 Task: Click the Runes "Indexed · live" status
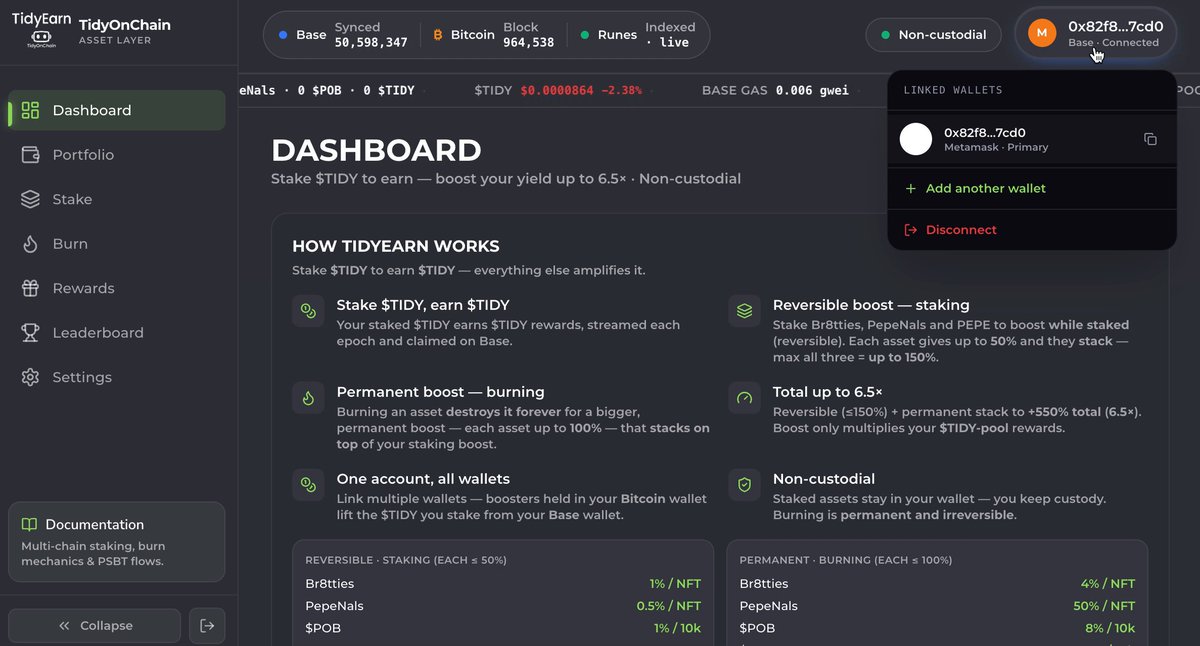click(x=668, y=35)
